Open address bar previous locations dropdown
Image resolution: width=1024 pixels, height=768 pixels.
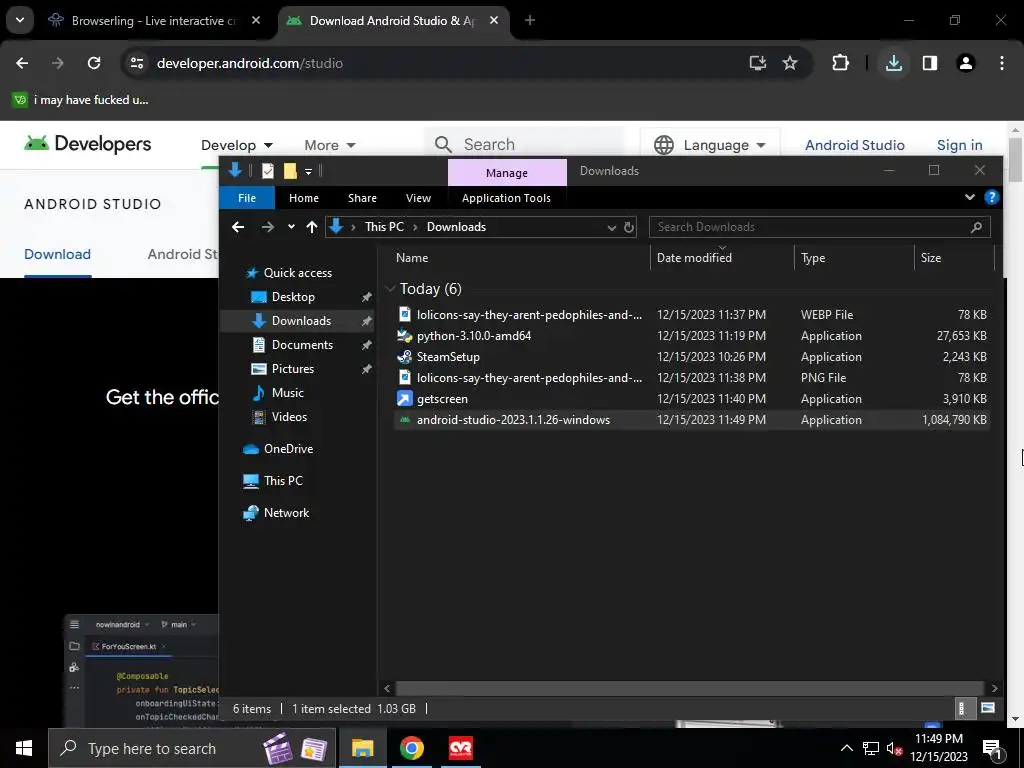pos(611,227)
